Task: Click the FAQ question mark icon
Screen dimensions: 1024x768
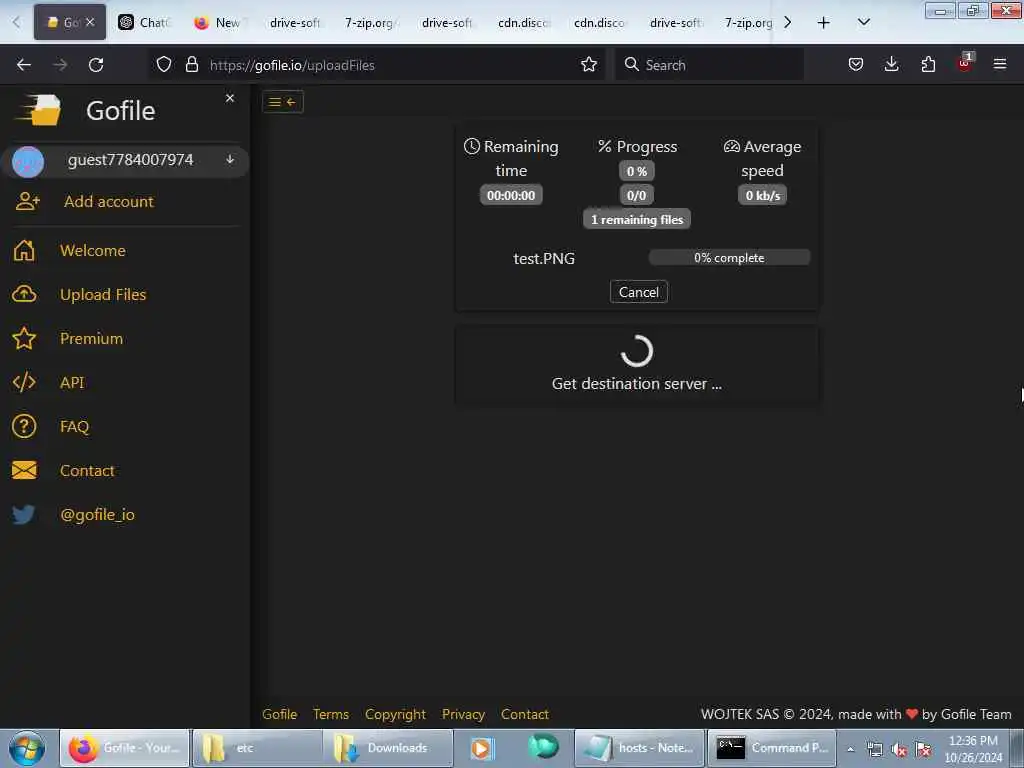Action: (24, 426)
